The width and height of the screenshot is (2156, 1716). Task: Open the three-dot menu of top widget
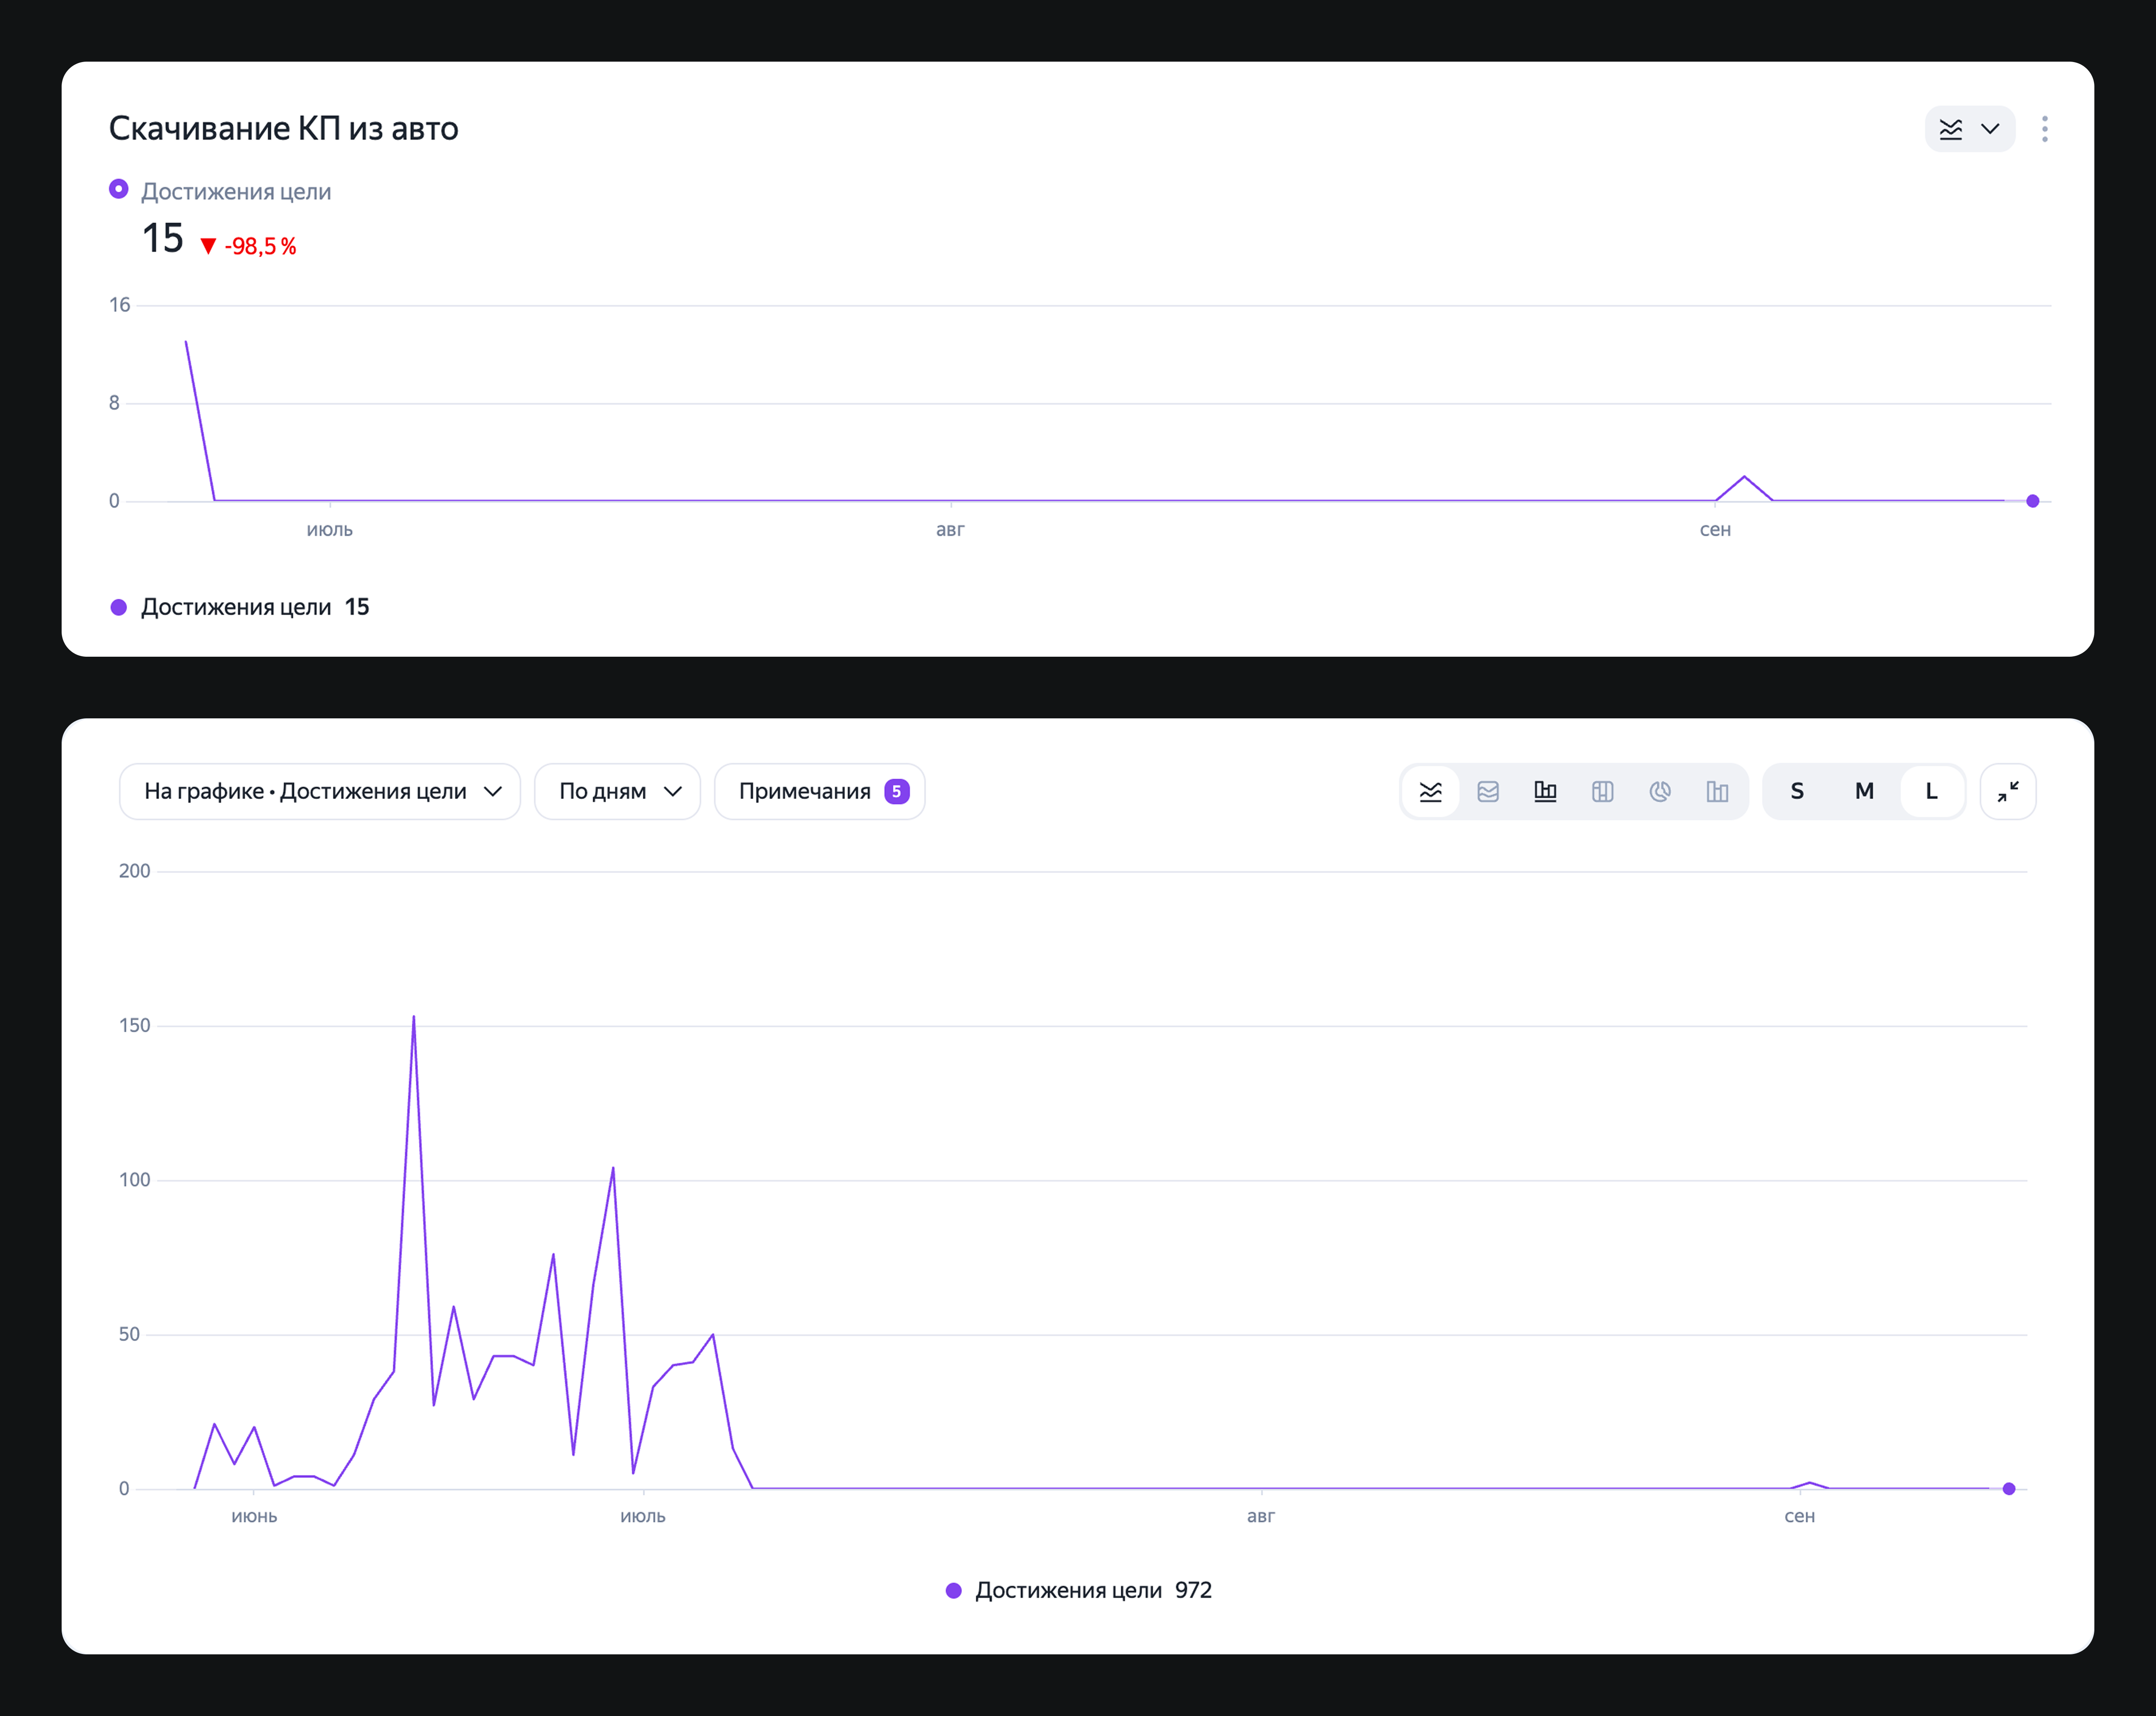tap(2044, 129)
